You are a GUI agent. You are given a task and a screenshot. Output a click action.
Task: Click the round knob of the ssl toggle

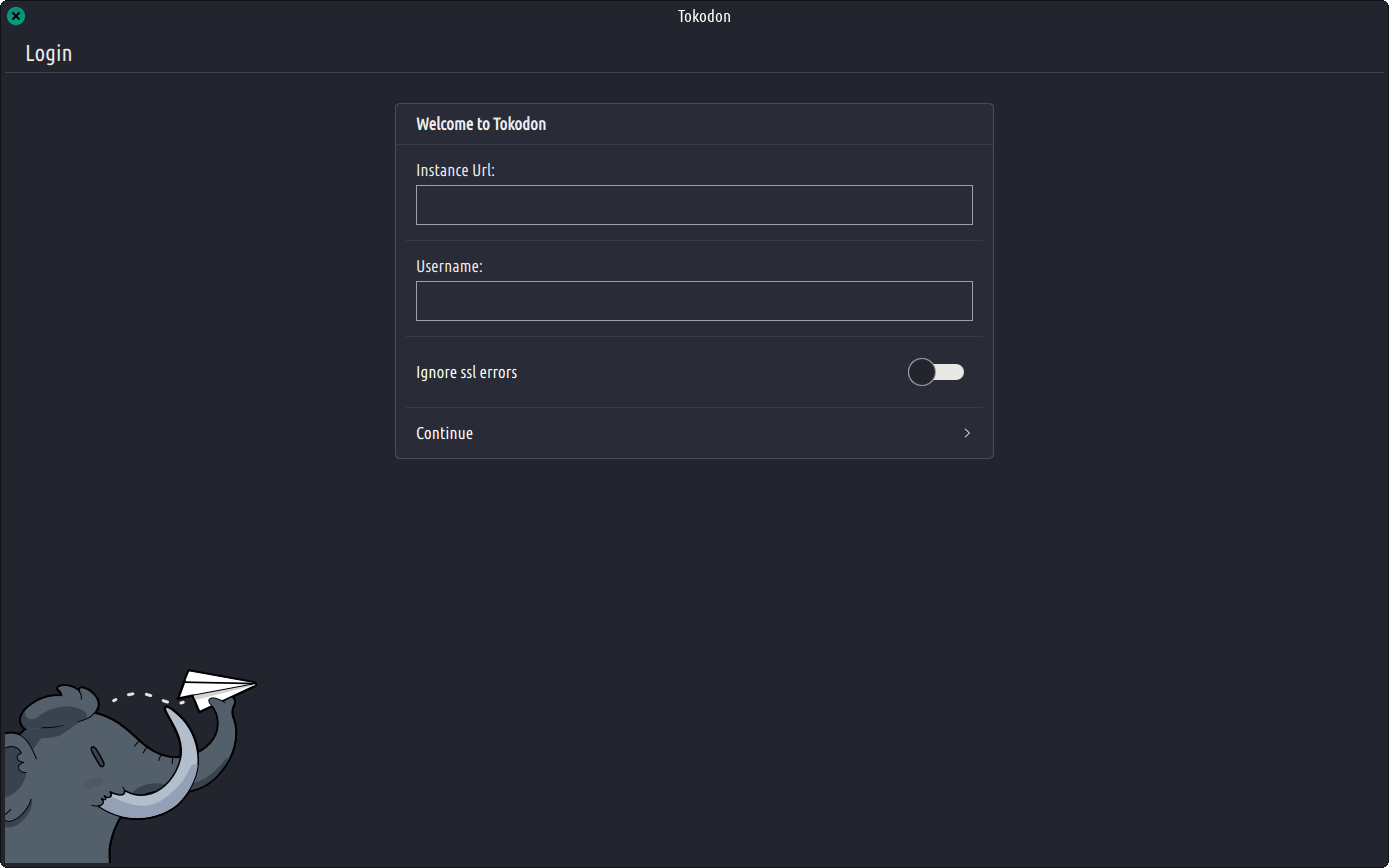click(922, 372)
